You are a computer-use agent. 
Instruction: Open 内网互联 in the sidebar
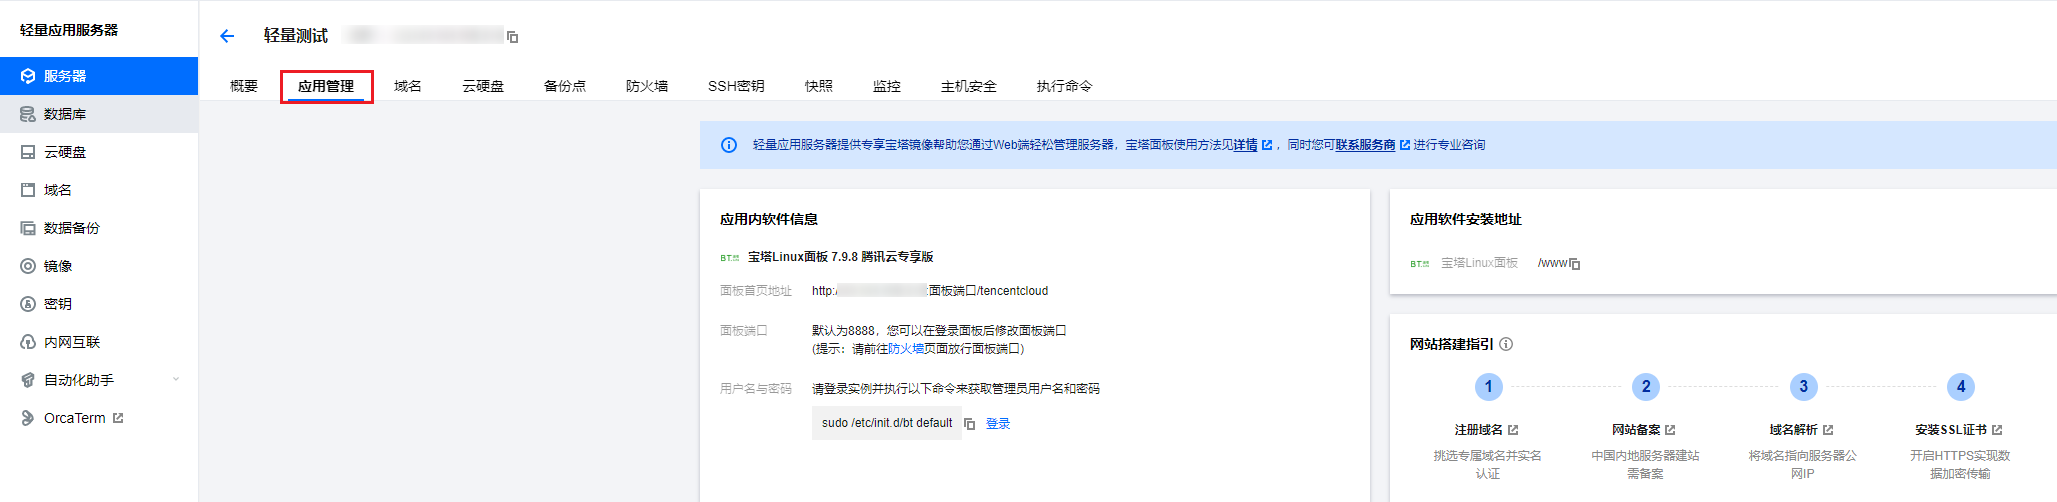pos(99,342)
